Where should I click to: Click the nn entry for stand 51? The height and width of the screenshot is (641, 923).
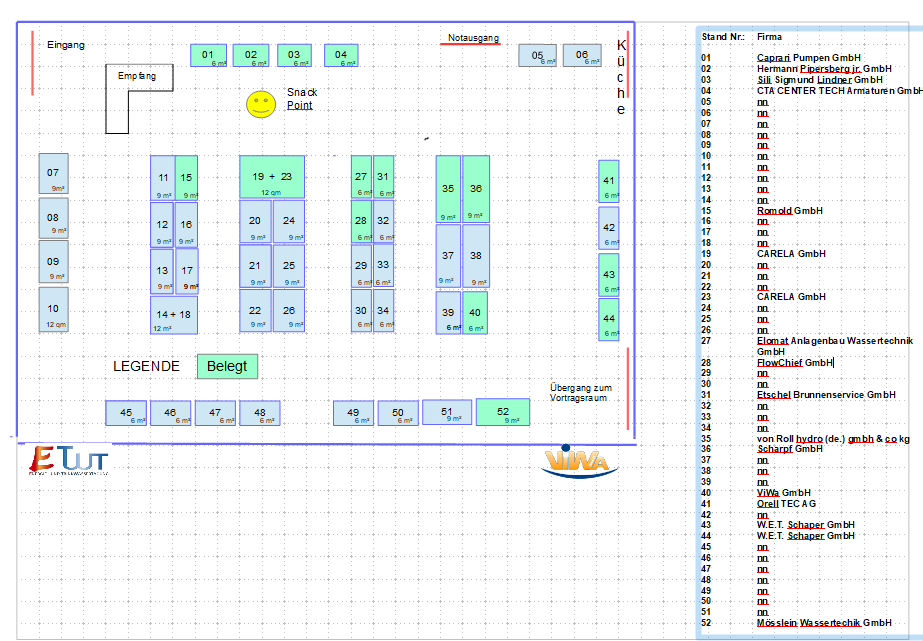tap(762, 612)
